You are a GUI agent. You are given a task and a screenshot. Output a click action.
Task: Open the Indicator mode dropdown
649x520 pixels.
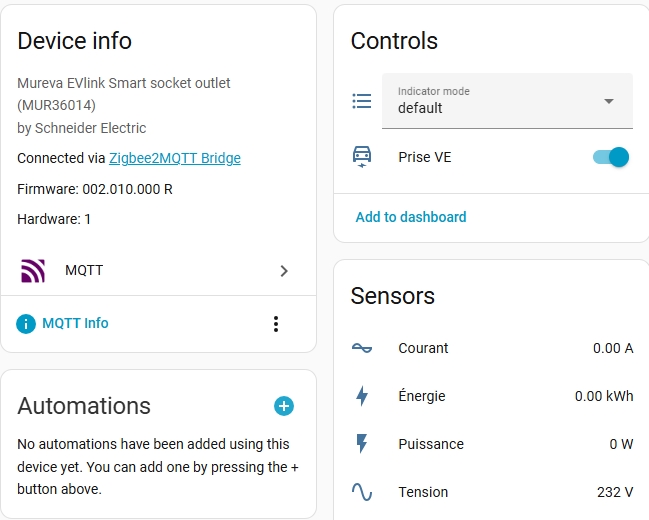(507, 101)
